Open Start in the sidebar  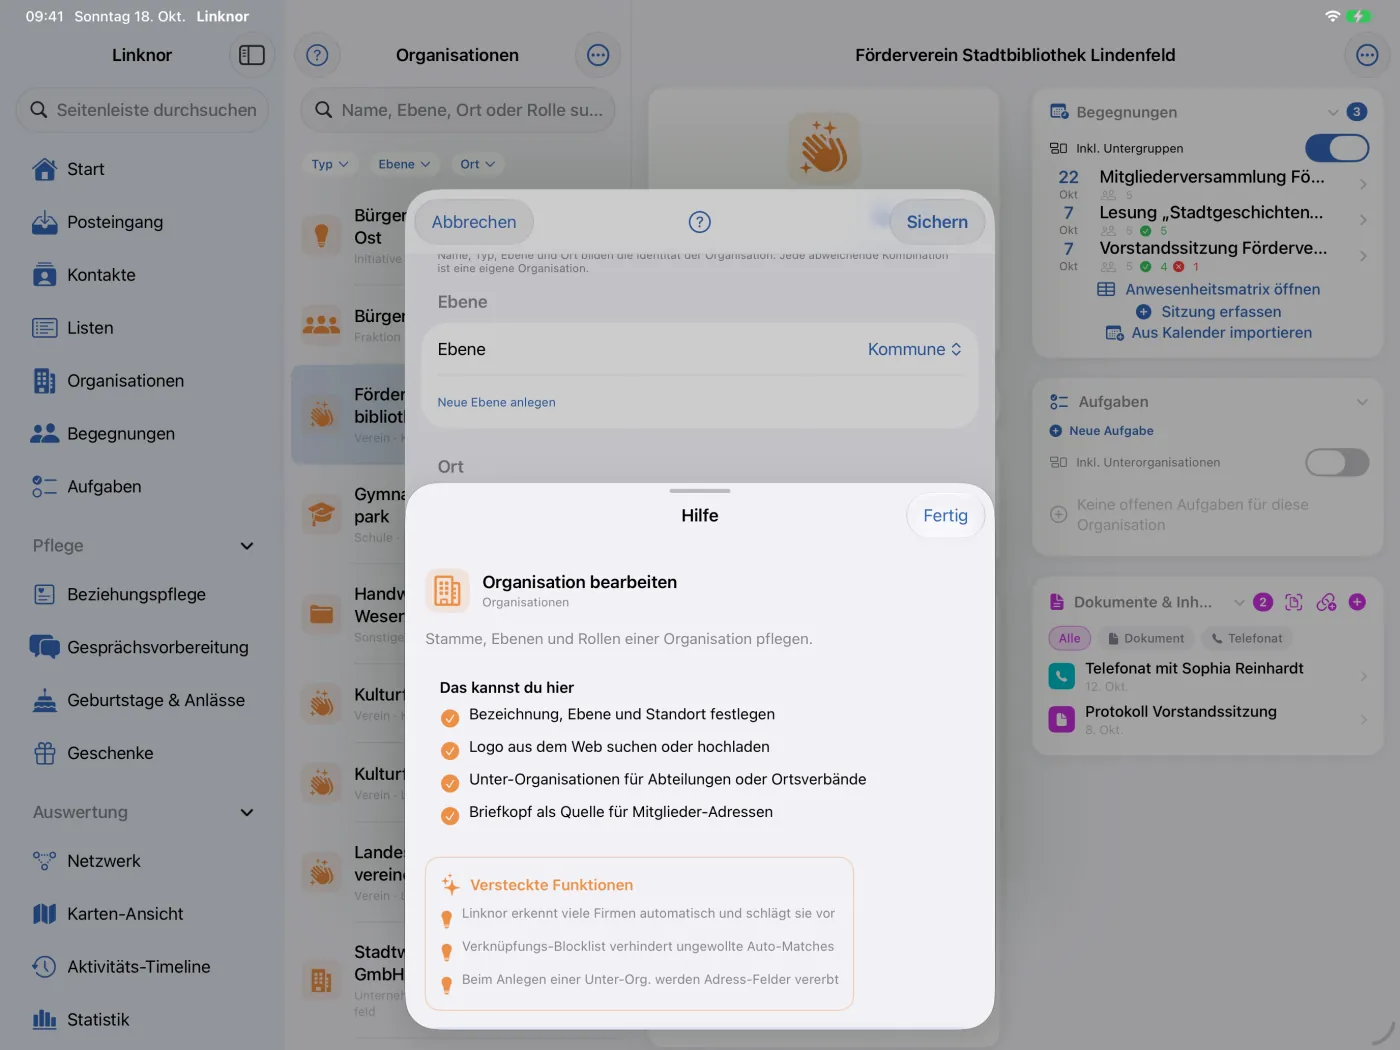[x=142, y=169]
